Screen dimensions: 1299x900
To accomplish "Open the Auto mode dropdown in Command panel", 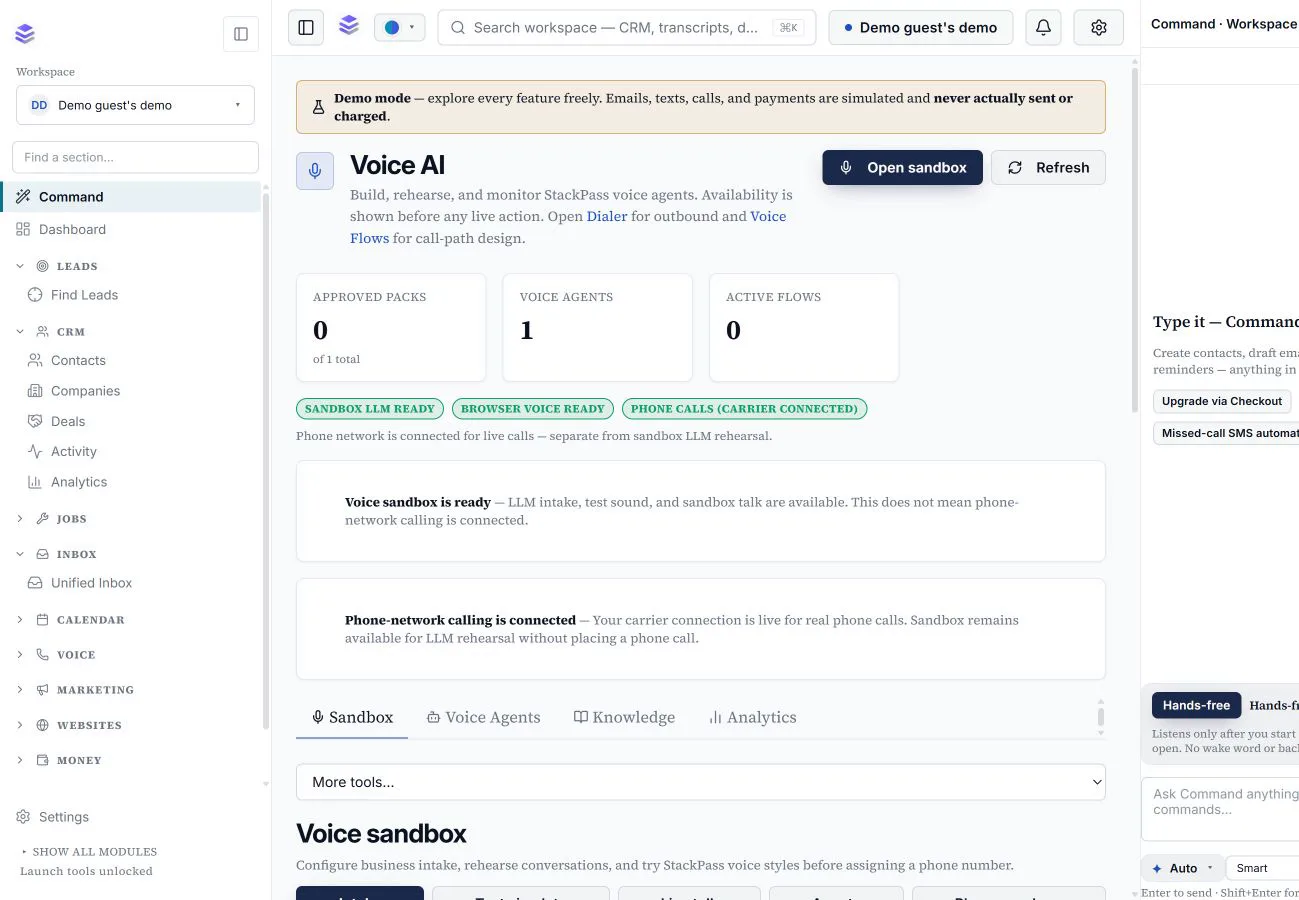I will tap(1183, 868).
